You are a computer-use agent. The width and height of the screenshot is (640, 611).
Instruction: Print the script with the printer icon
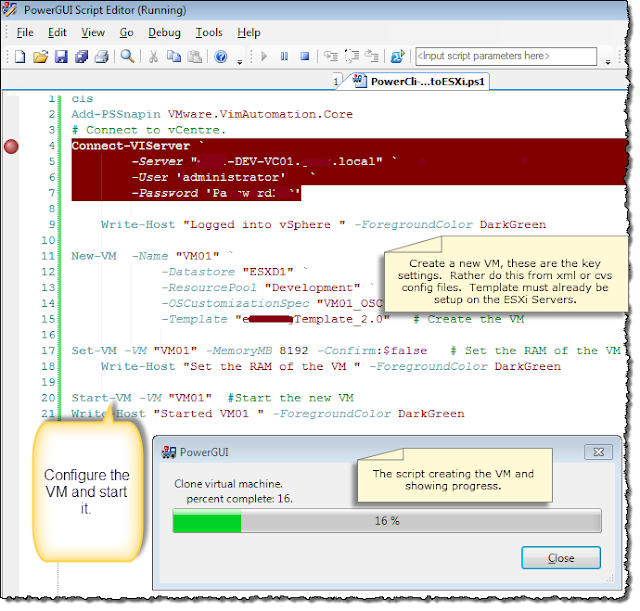pyautogui.click(x=102, y=56)
